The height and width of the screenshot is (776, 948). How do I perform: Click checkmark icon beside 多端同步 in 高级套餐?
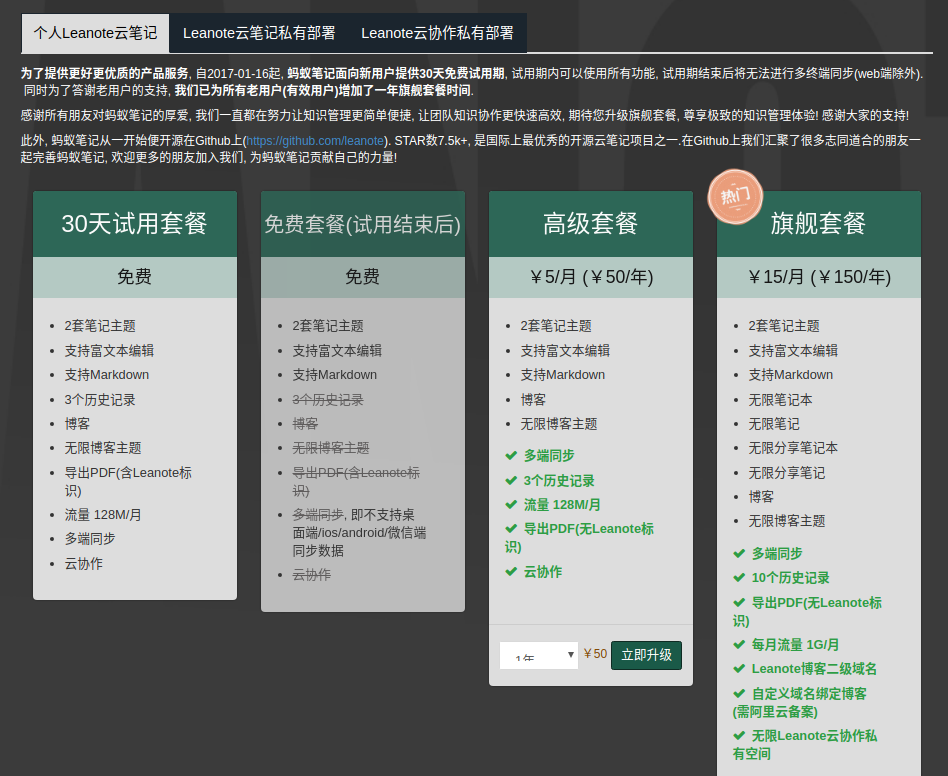coord(511,455)
